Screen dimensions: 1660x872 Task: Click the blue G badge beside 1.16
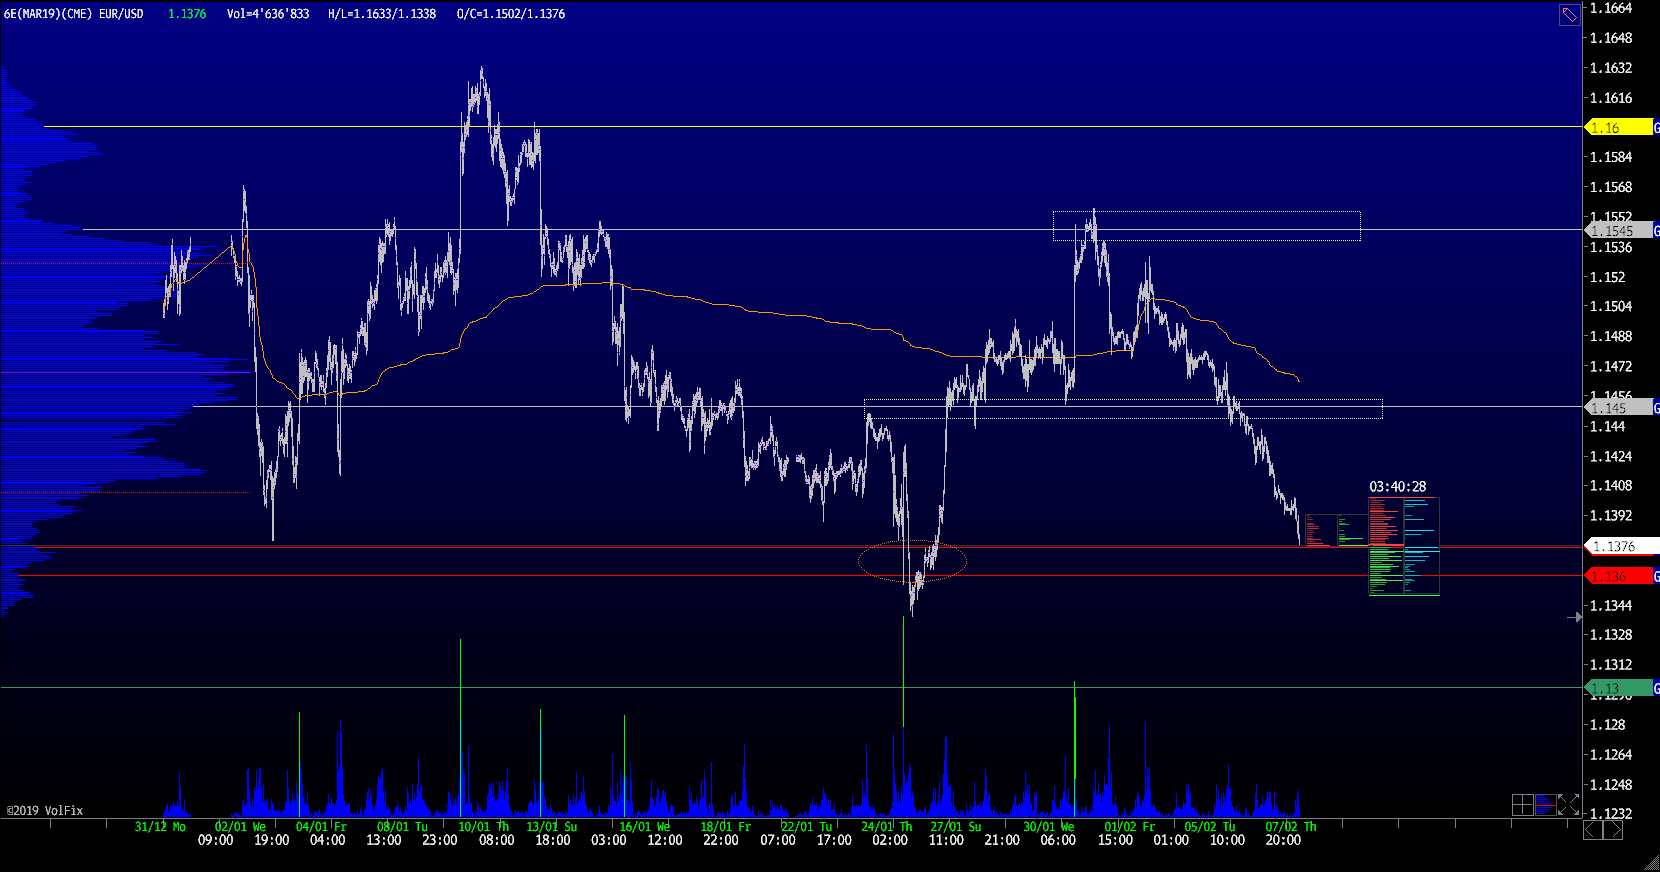(1656, 128)
